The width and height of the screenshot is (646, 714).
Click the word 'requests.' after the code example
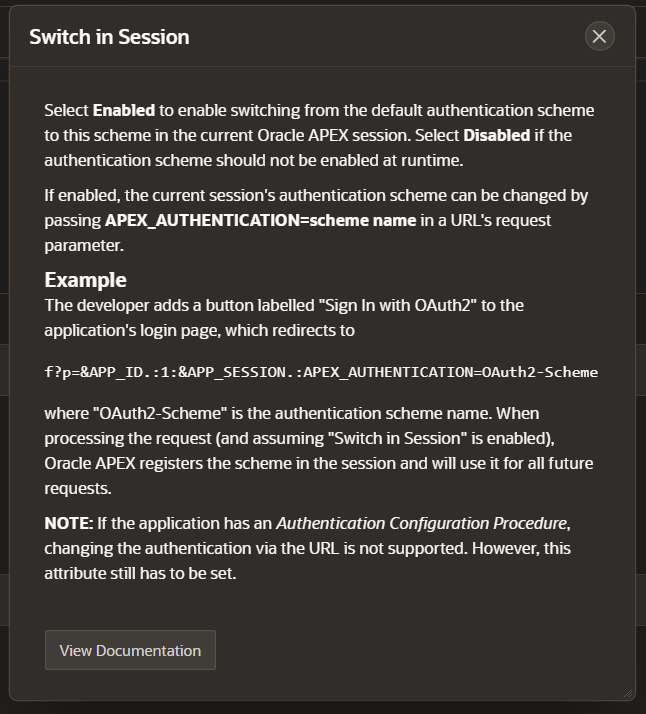[78, 489]
